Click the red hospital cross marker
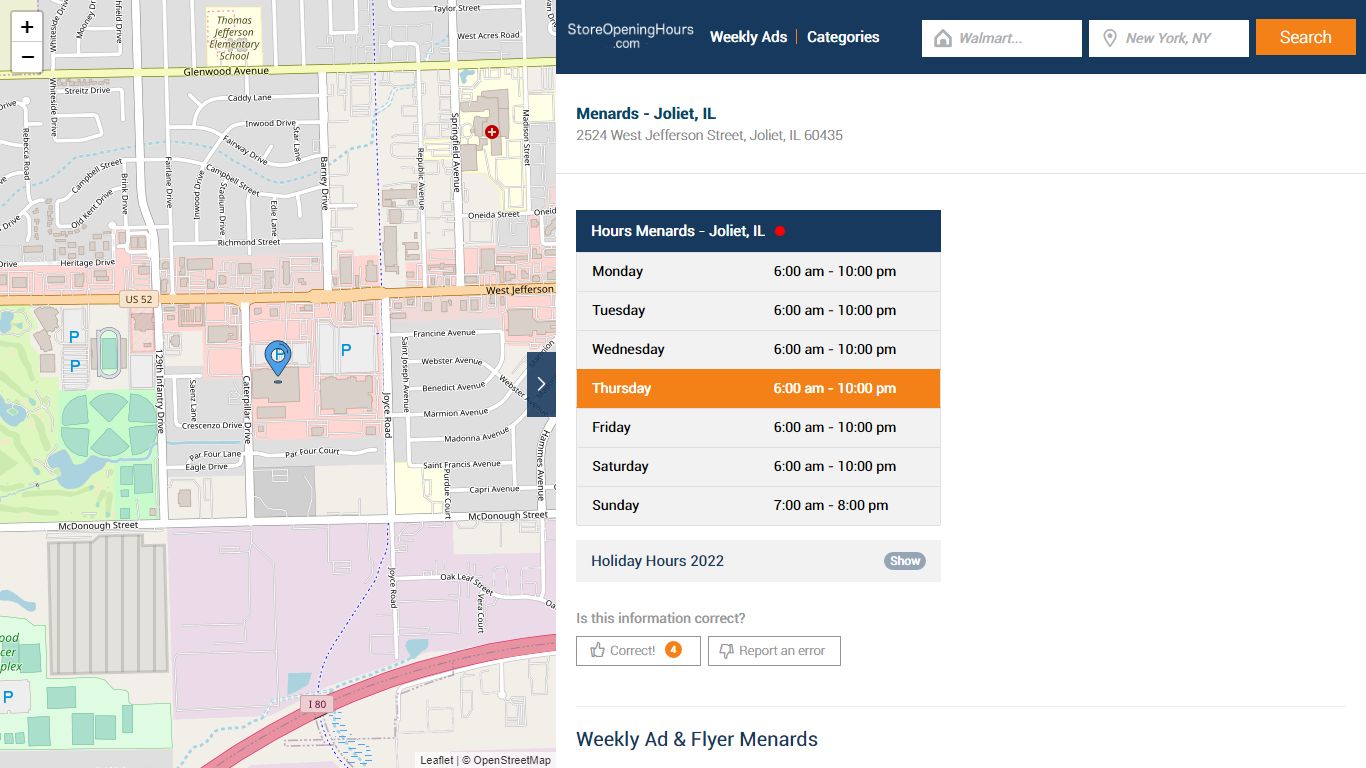 coord(491,131)
